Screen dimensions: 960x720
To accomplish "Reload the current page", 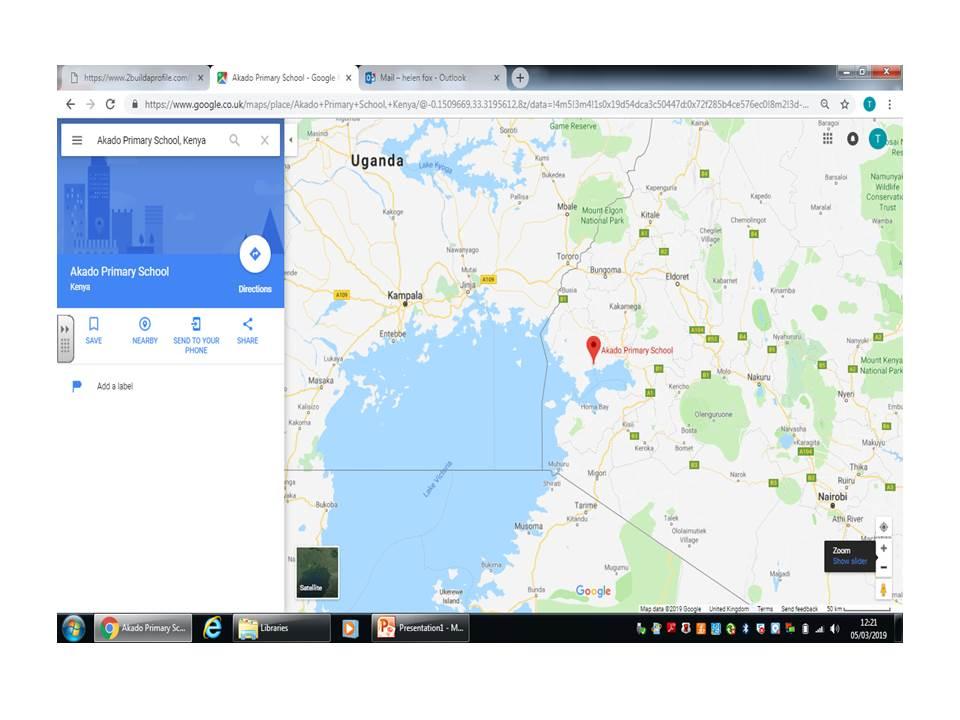I will point(110,104).
